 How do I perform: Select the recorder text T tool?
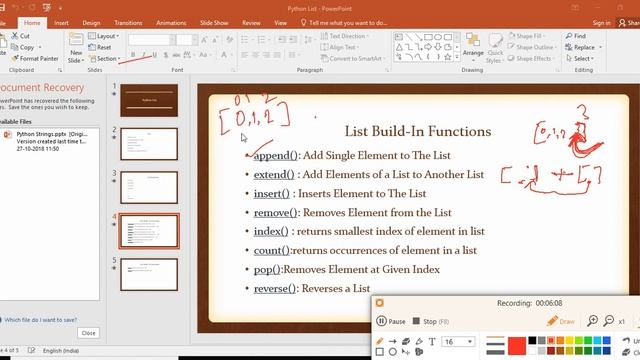pos(432,341)
